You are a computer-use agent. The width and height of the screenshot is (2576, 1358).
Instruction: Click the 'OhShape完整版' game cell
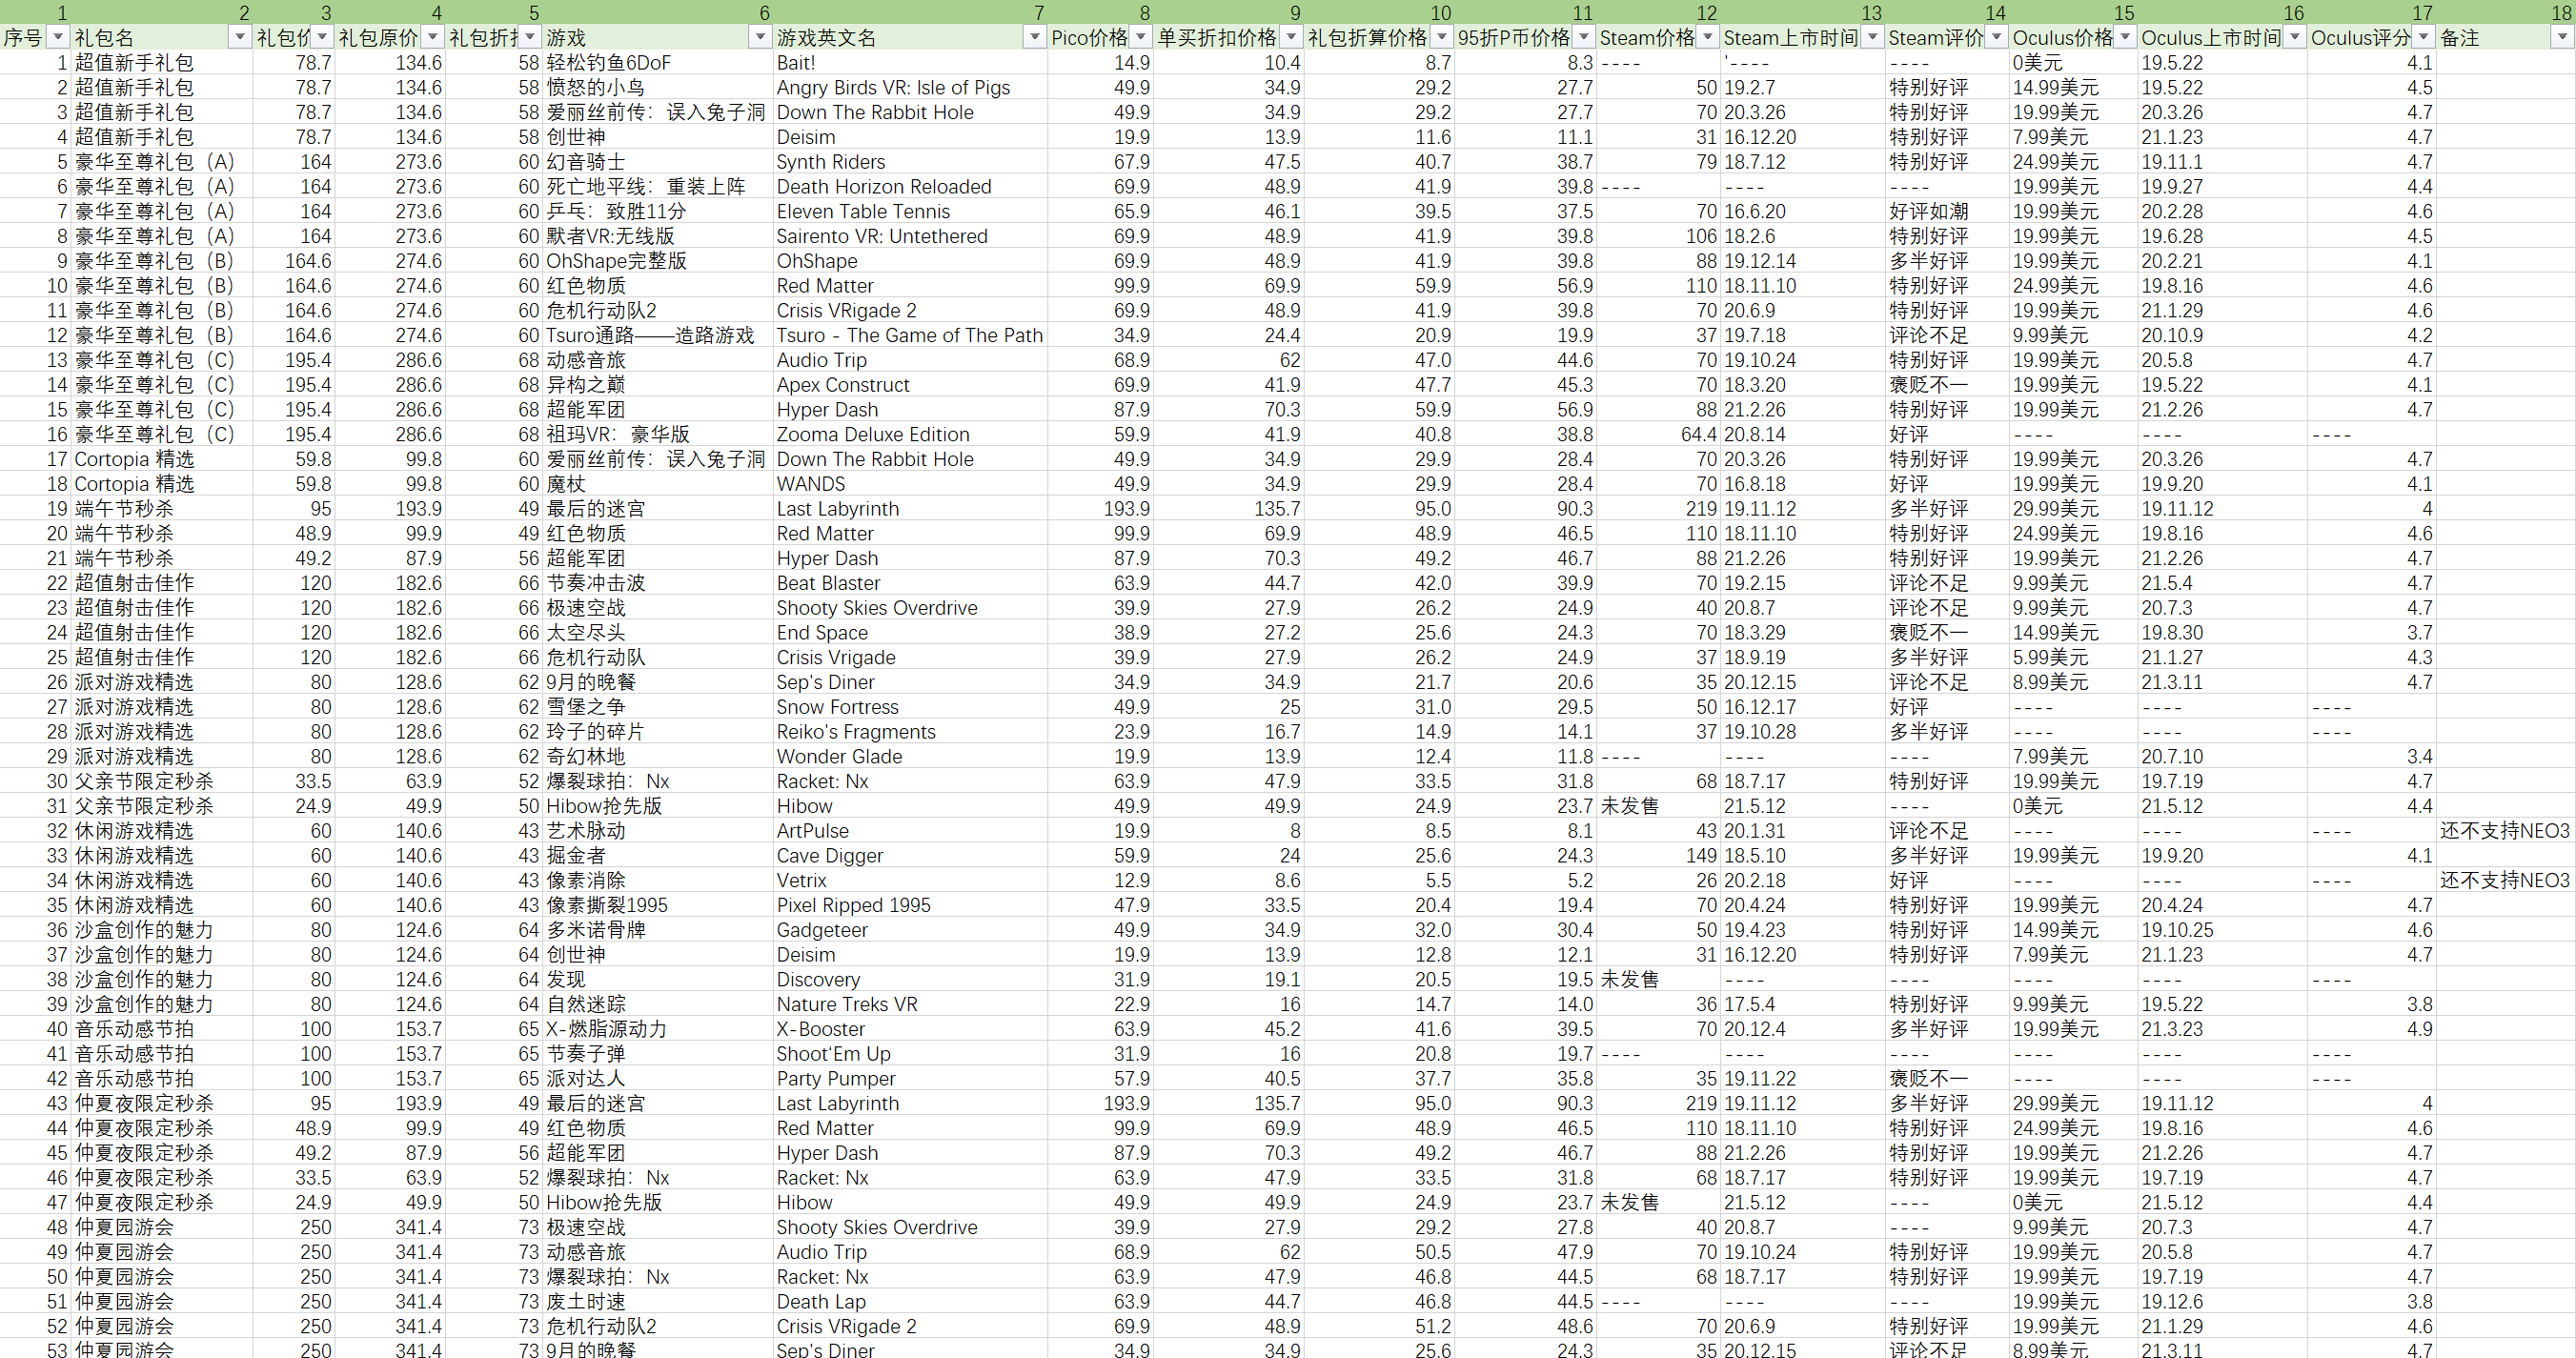(x=658, y=260)
